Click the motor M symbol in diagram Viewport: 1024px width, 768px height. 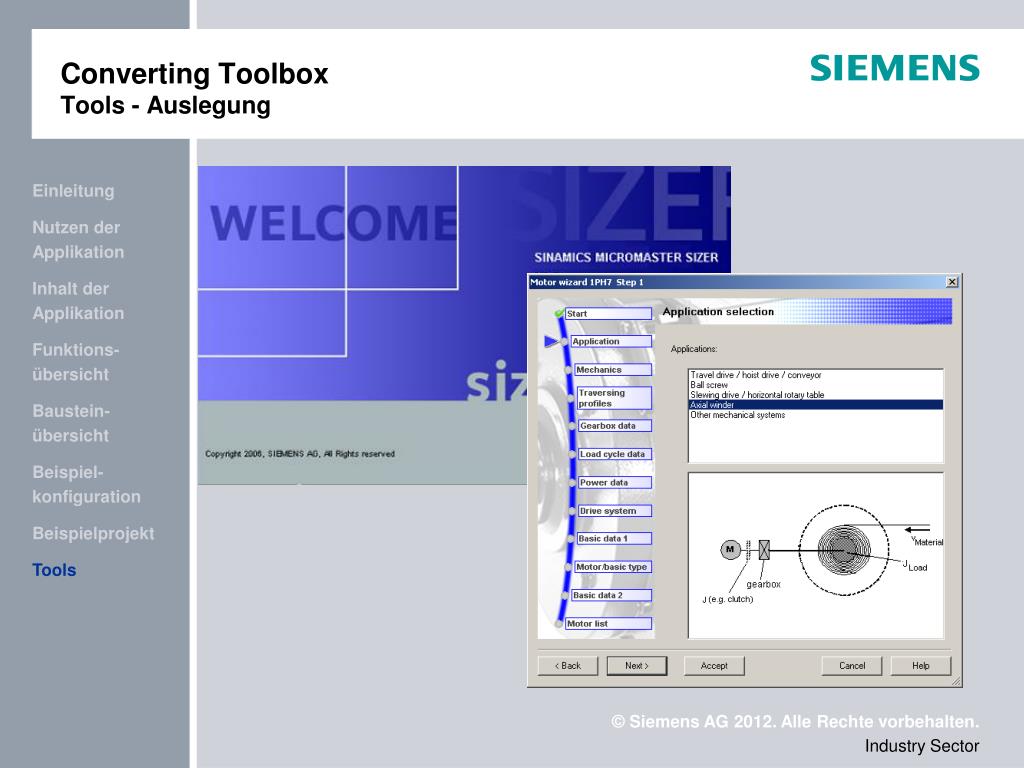tap(730, 550)
